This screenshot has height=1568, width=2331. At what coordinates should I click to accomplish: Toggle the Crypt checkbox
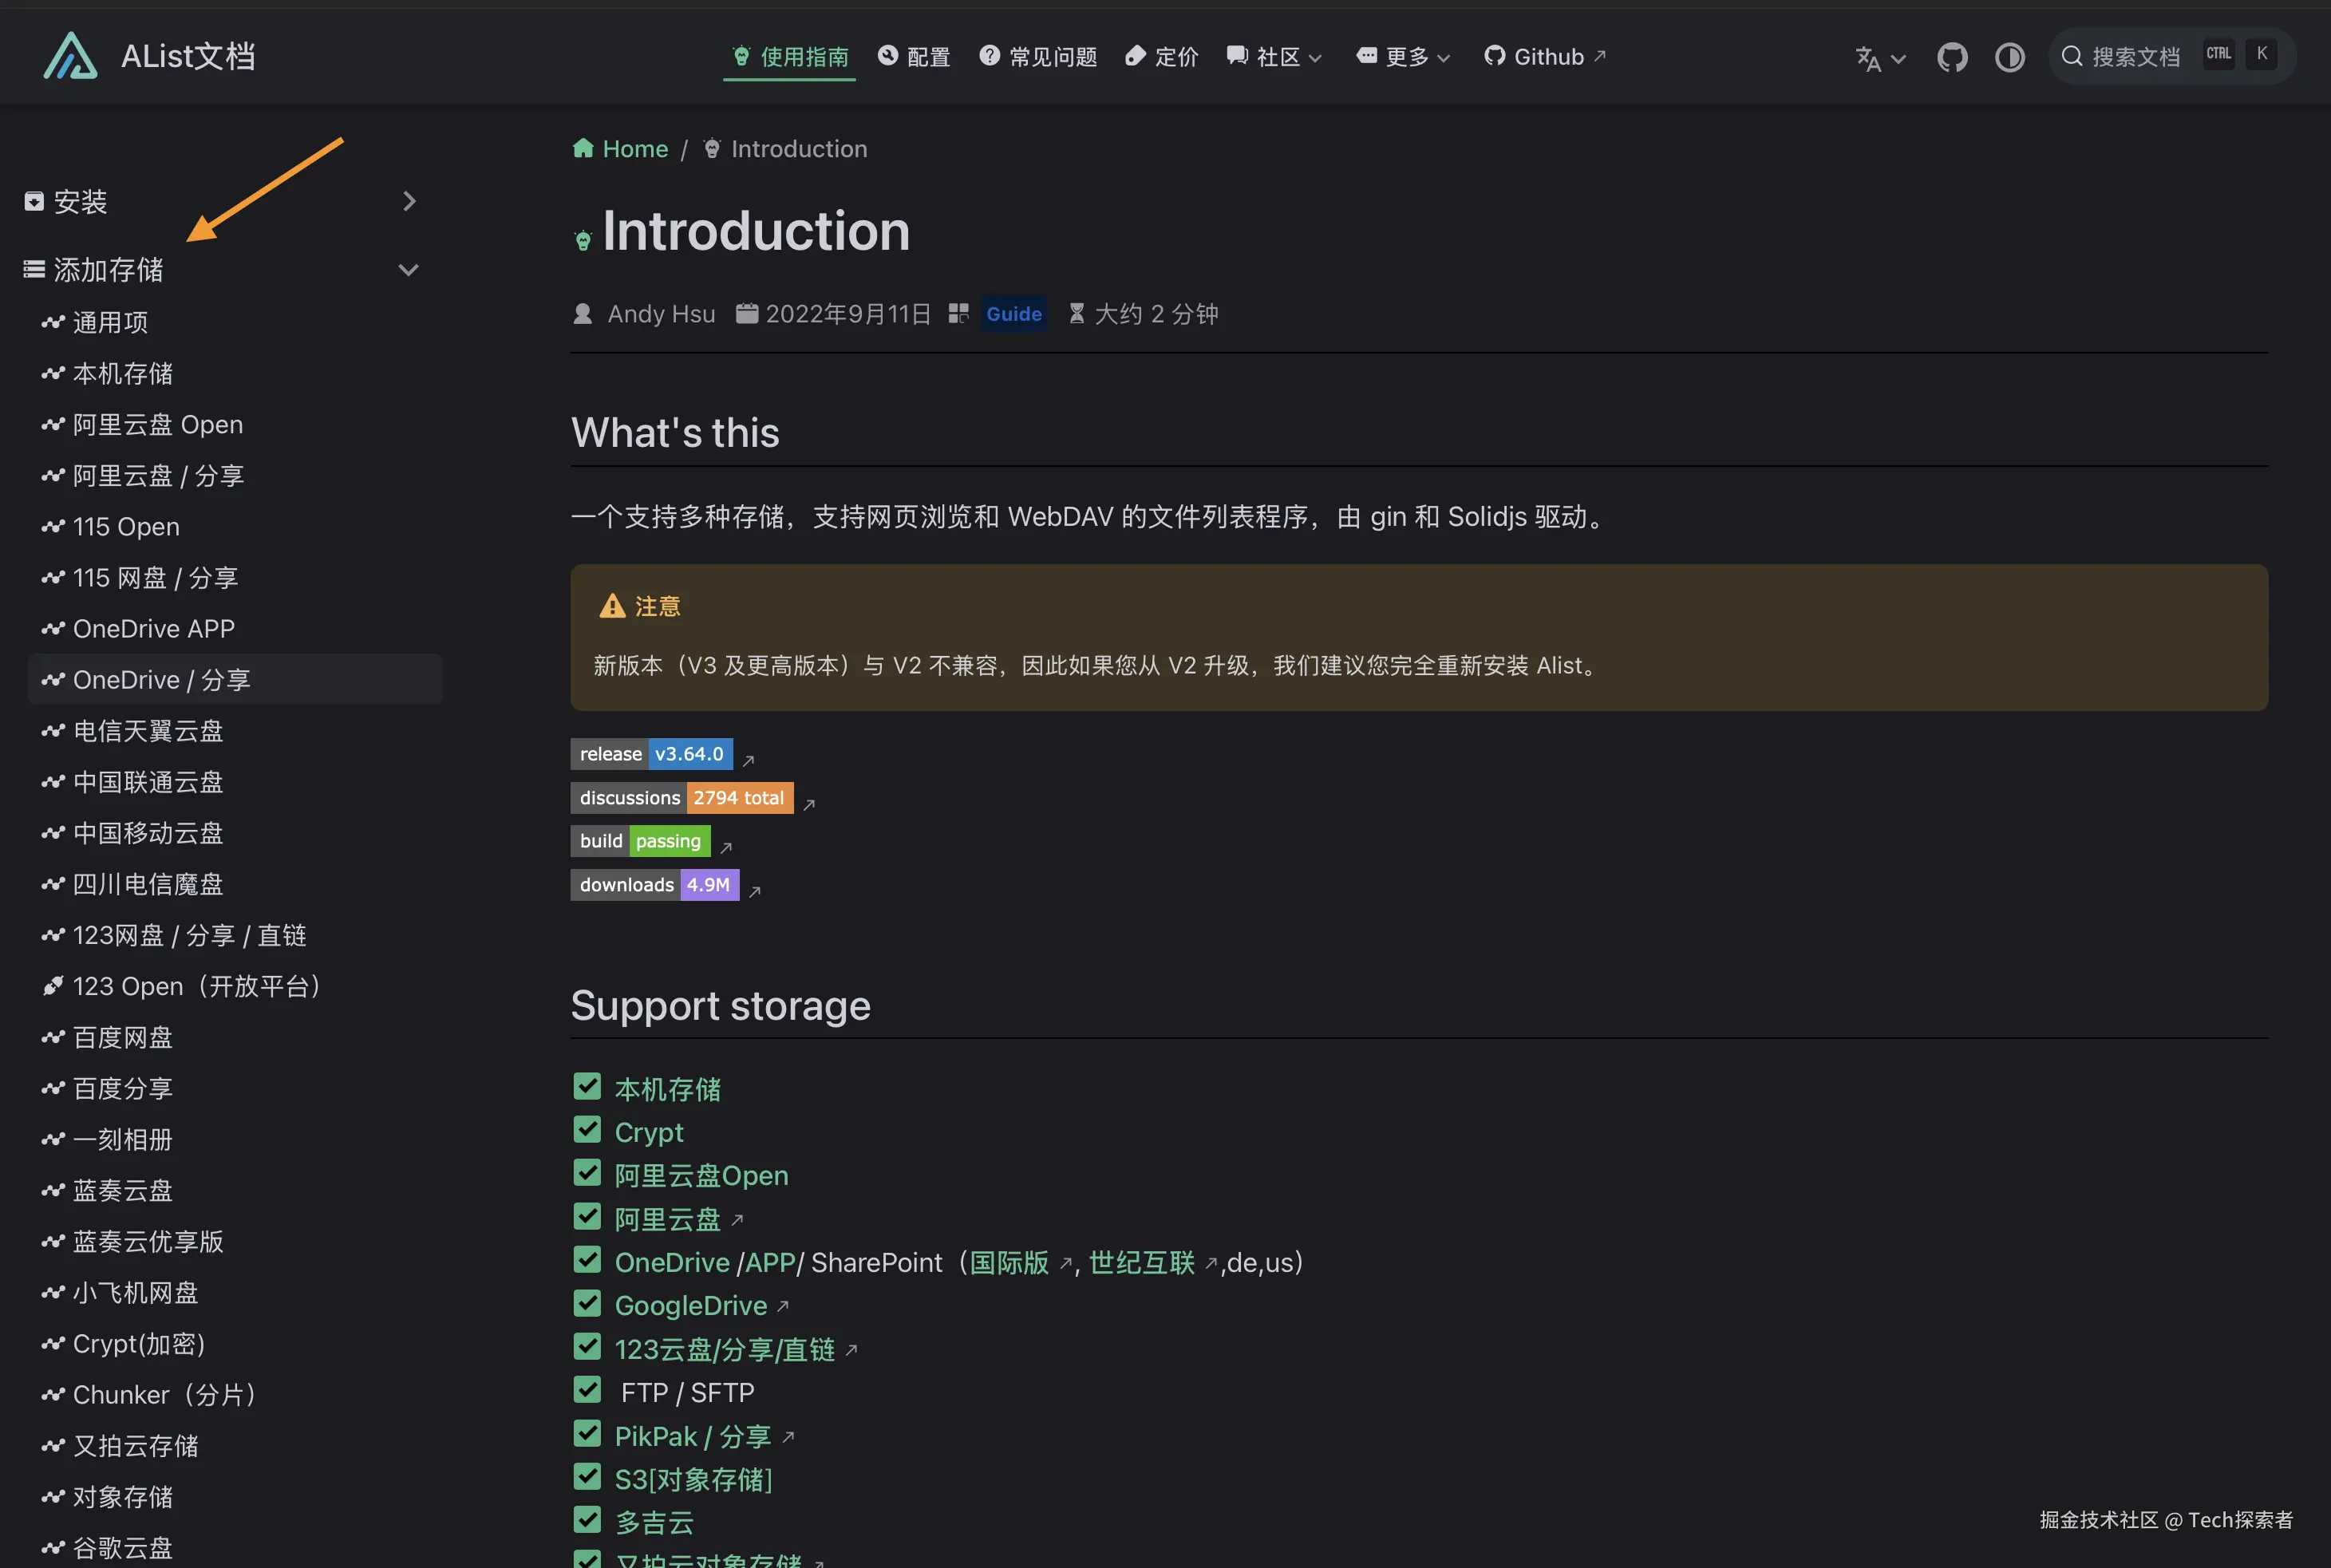click(587, 1130)
